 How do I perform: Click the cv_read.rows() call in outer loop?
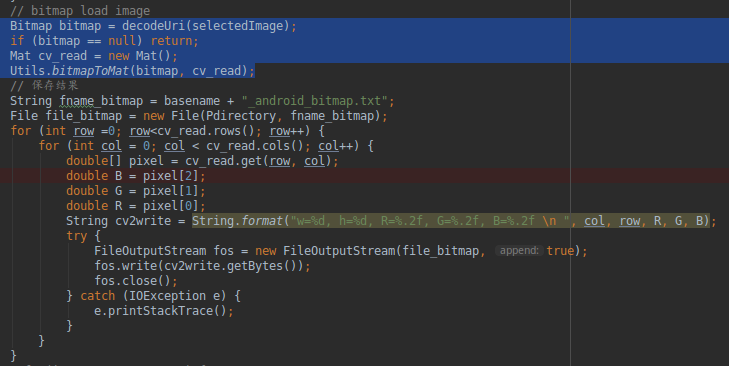[x=199, y=131]
